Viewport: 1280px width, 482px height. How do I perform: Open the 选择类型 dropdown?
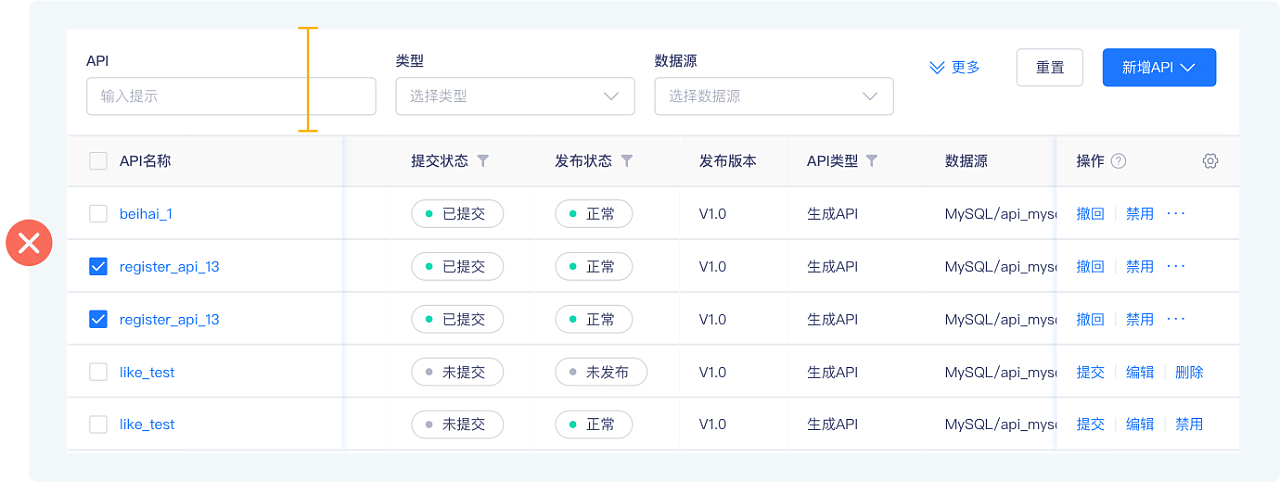[515, 96]
